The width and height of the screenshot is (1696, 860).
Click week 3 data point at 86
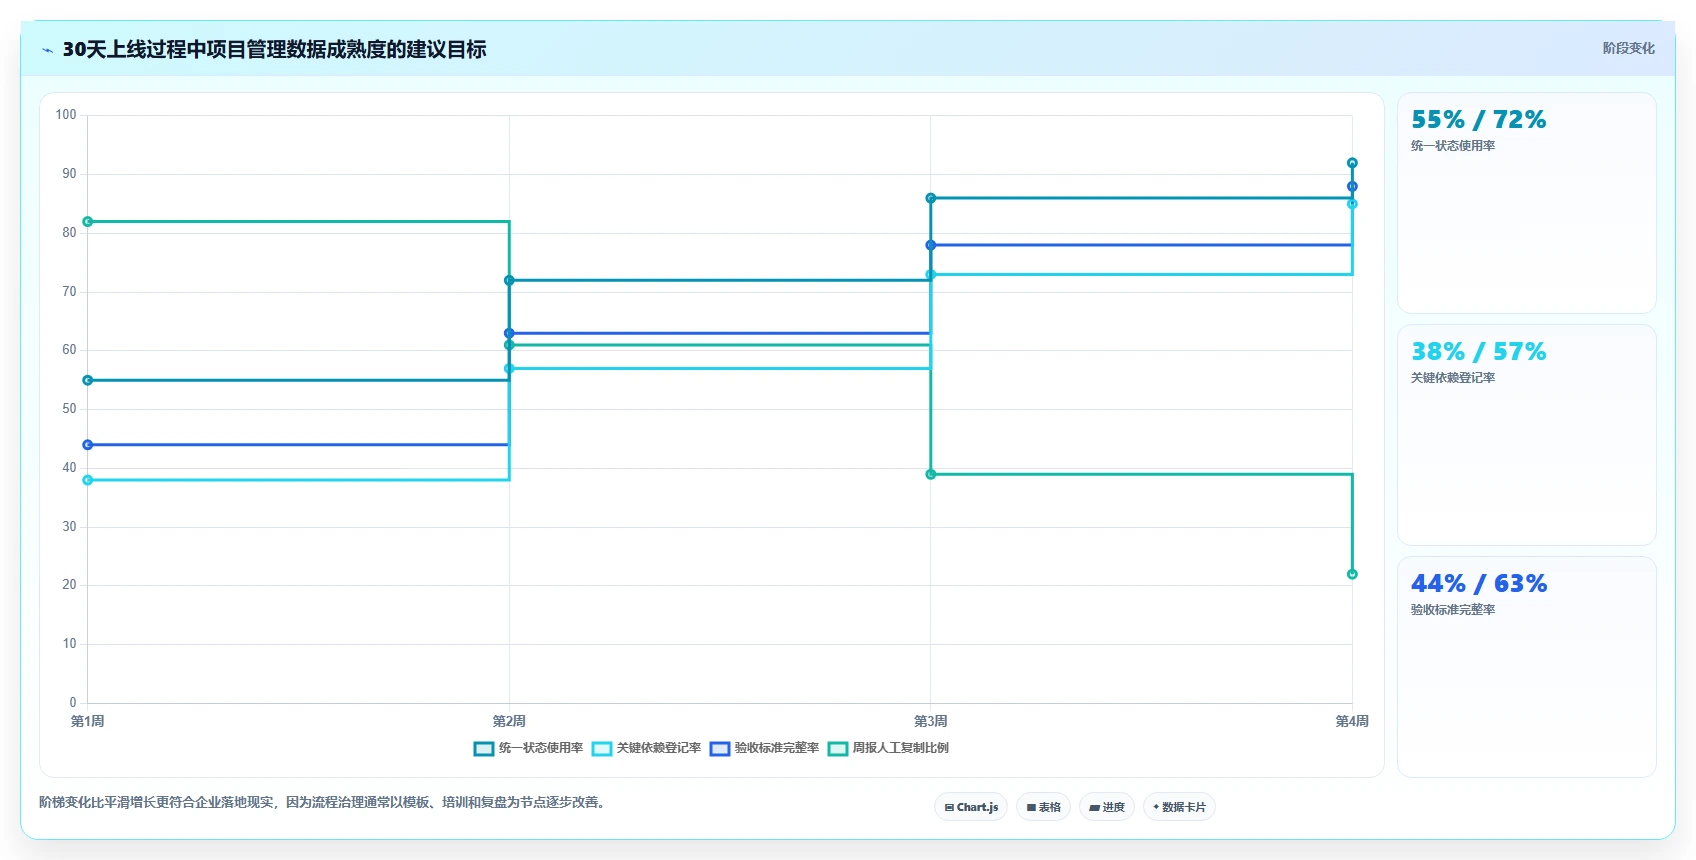click(x=931, y=198)
